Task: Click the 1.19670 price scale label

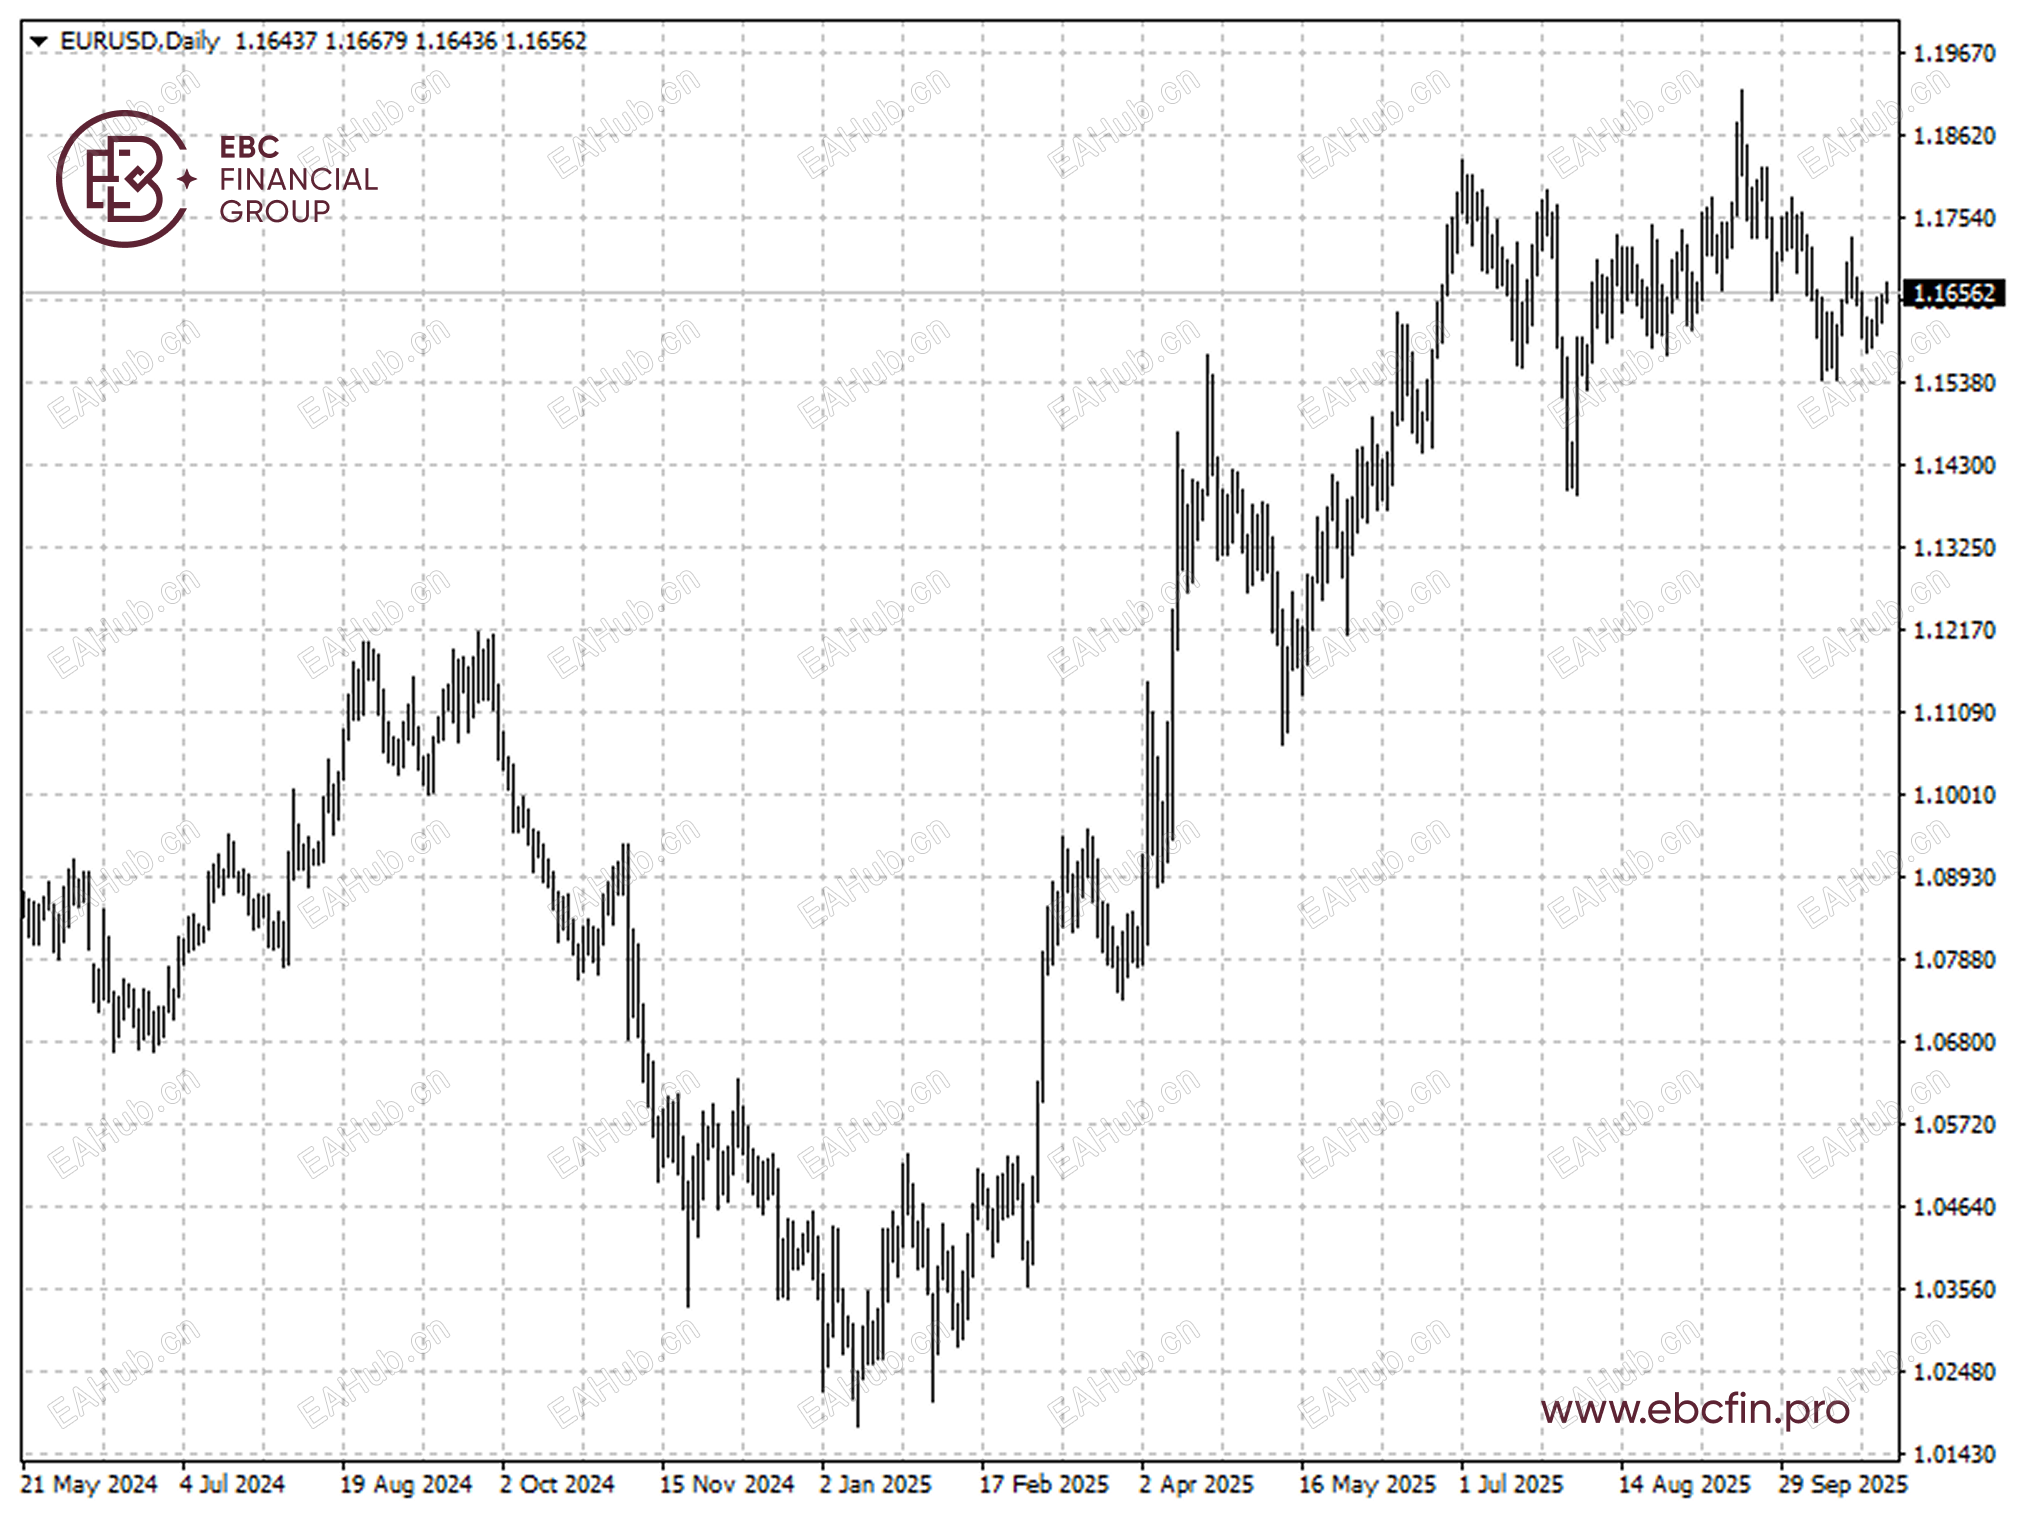Action: [x=1953, y=54]
